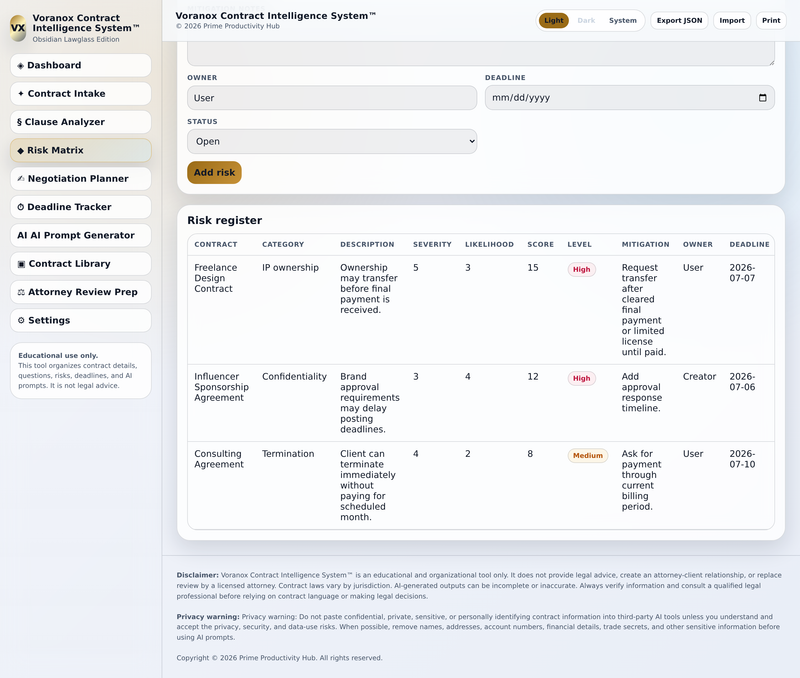Click the Add risk button
The height and width of the screenshot is (678, 800).
[x=214, y=173]
